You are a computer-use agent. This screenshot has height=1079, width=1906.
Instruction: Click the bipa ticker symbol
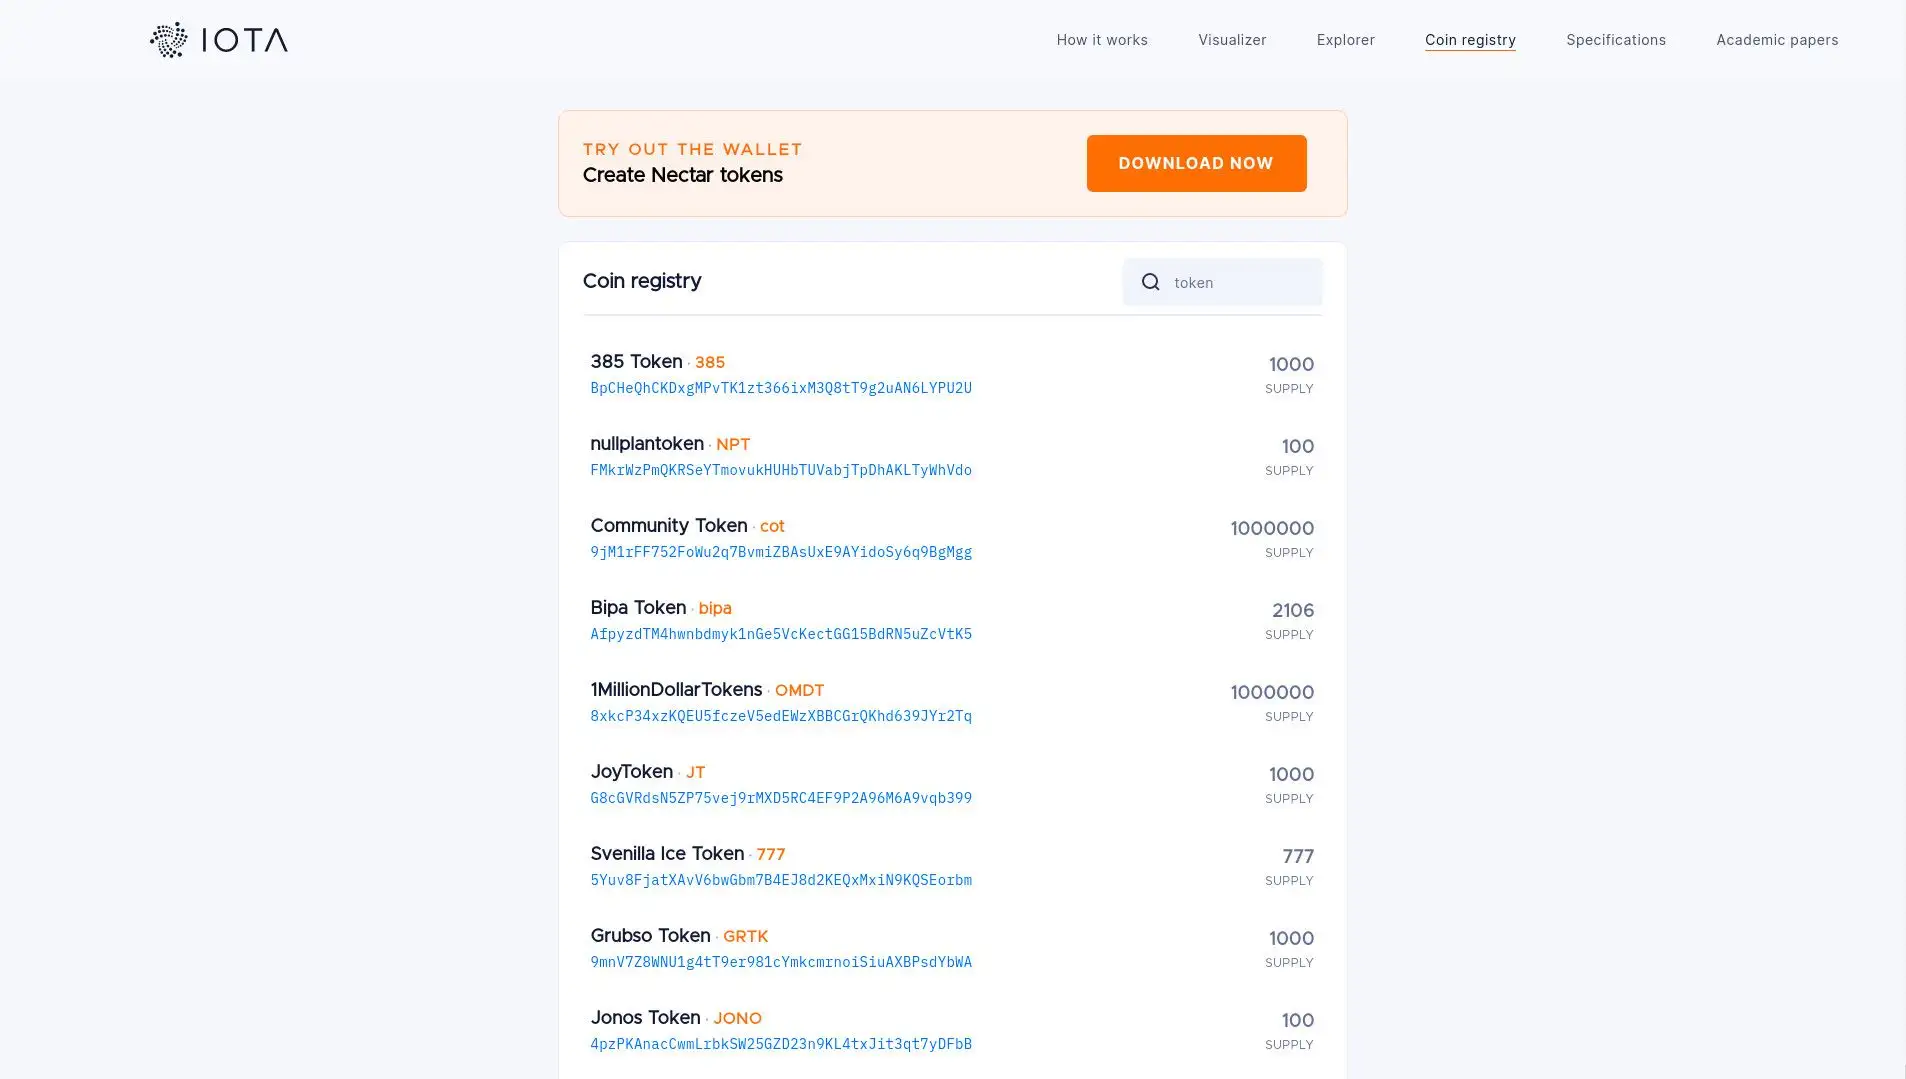(x=715, y=609)
